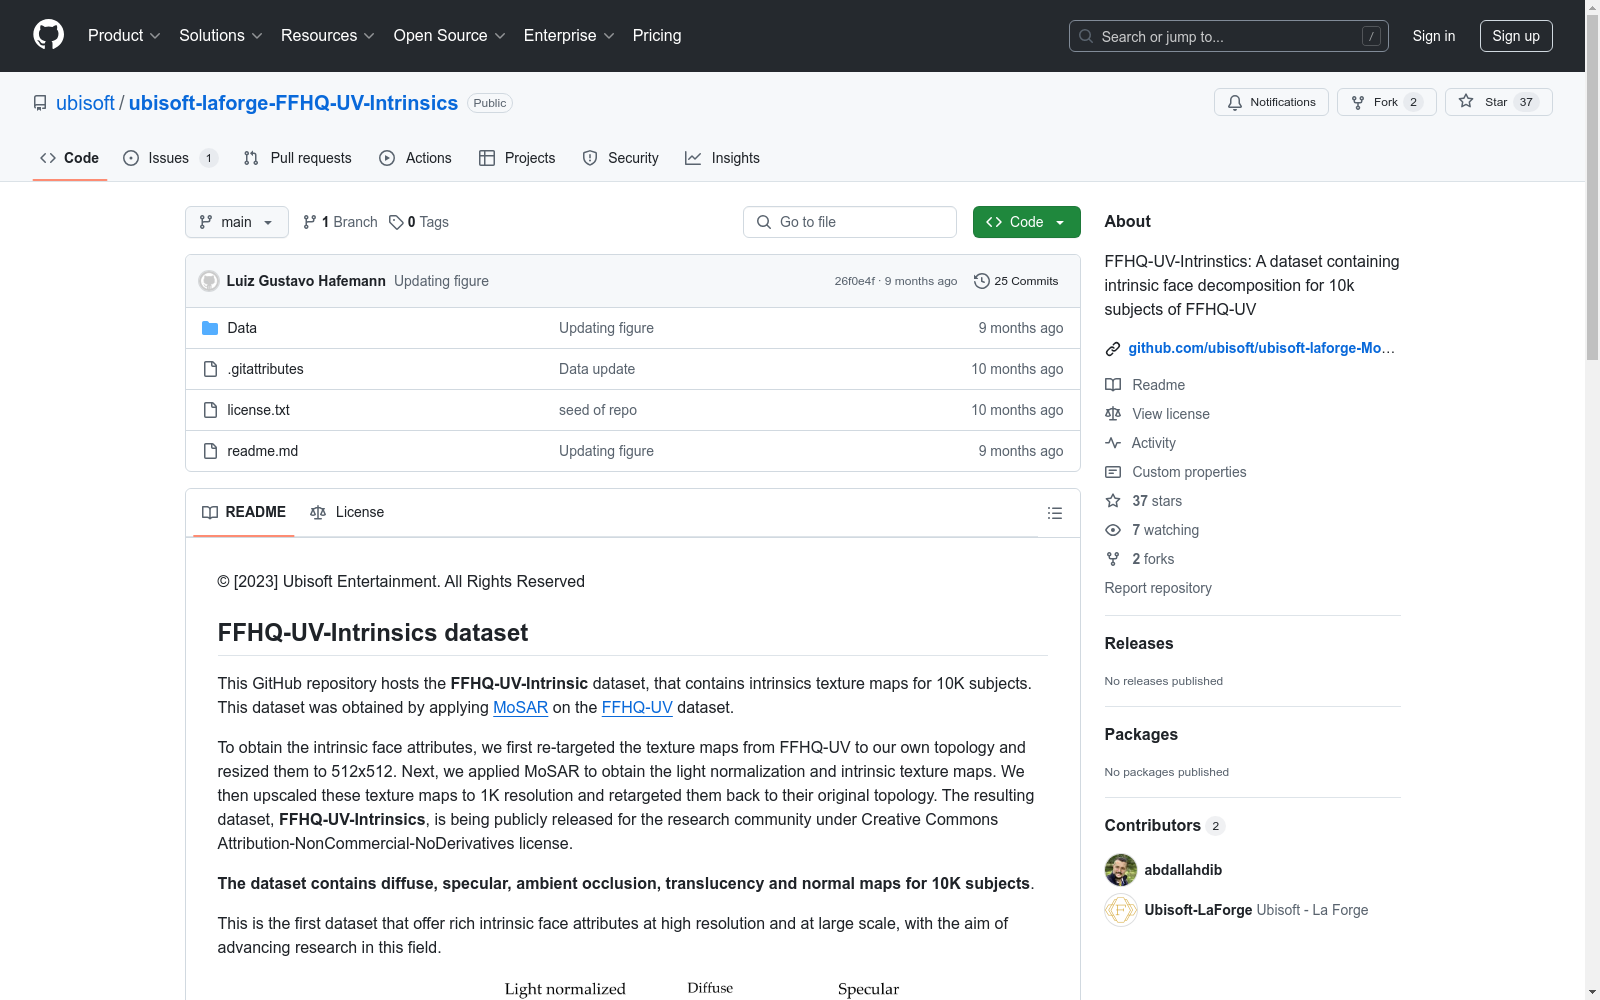Open the .gitattributes file
1600x1000 pixels.
tap(265, 369)
